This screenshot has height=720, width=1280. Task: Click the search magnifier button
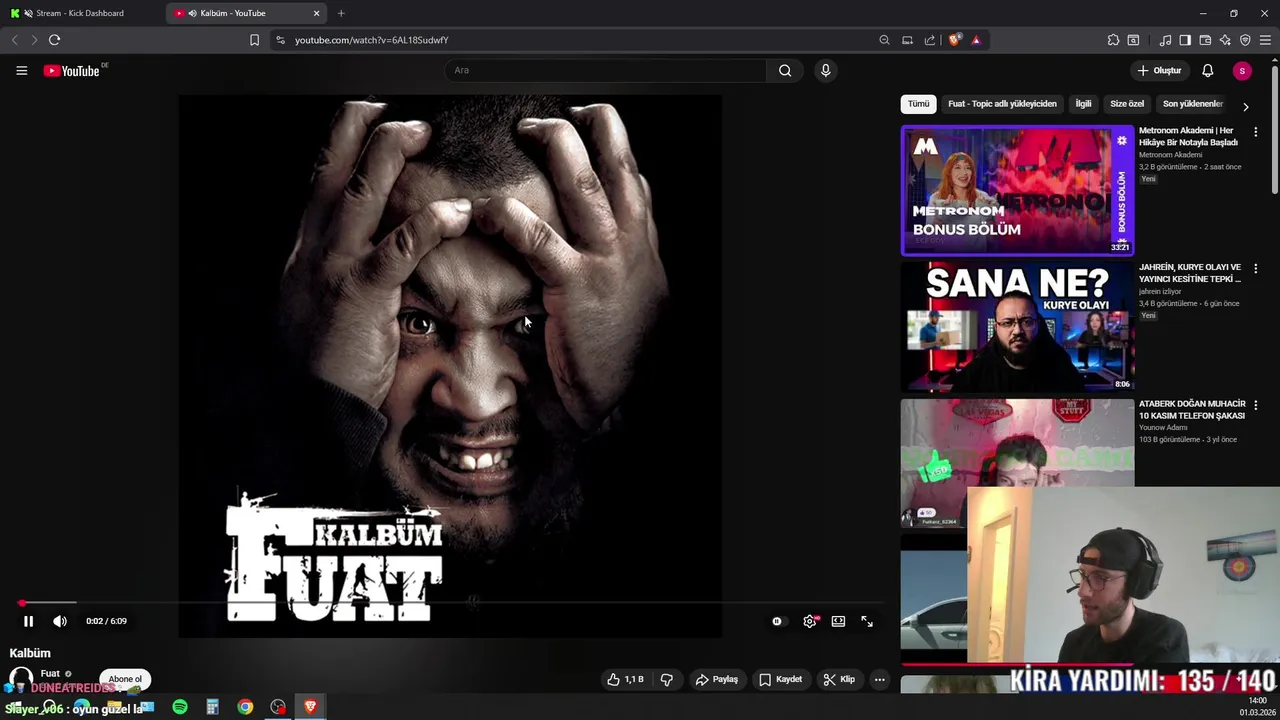[785, 70]
